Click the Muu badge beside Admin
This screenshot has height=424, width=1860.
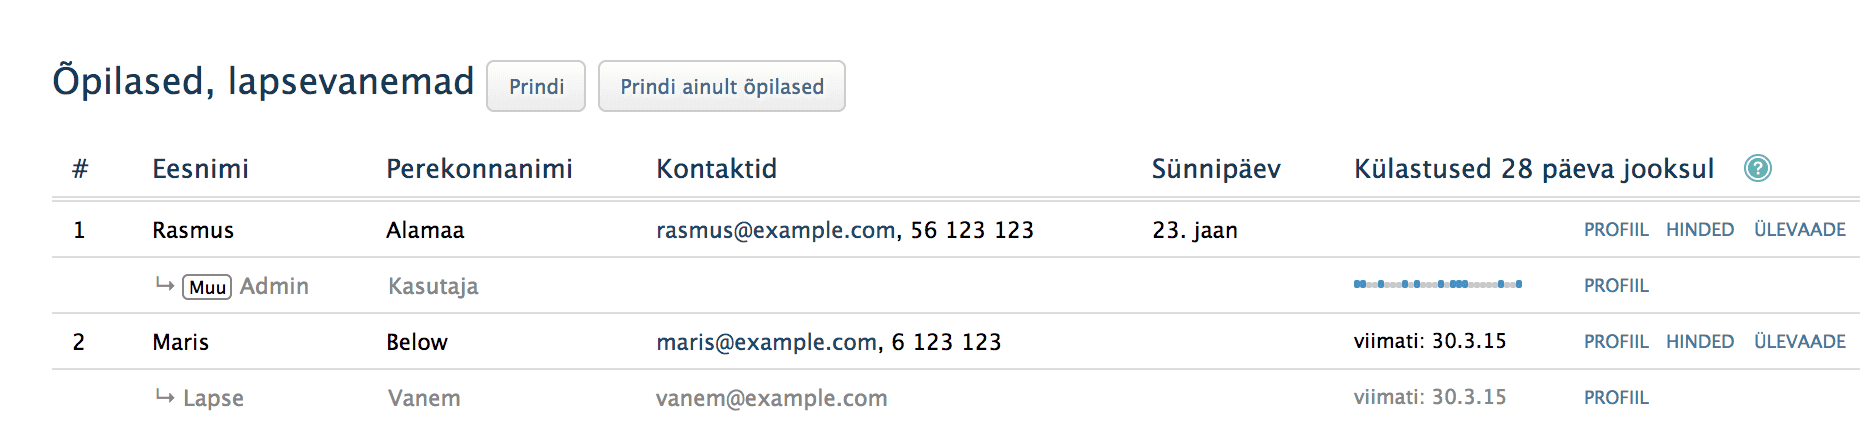207,287
